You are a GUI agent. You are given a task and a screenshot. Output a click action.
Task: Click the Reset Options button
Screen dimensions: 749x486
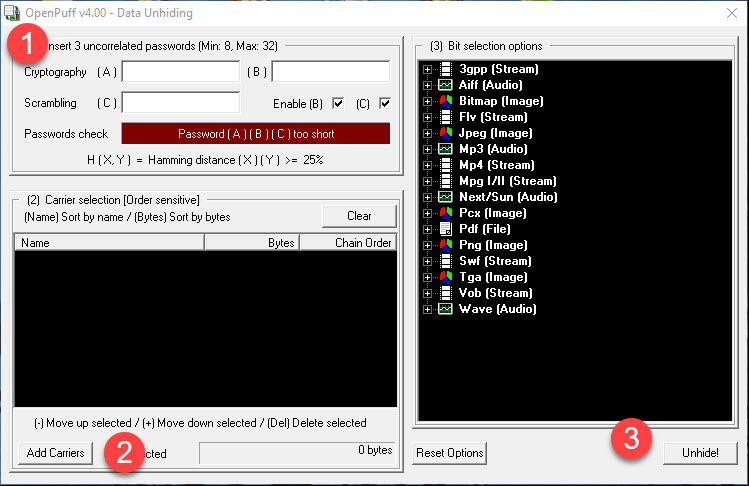click(x=449, y=453)
